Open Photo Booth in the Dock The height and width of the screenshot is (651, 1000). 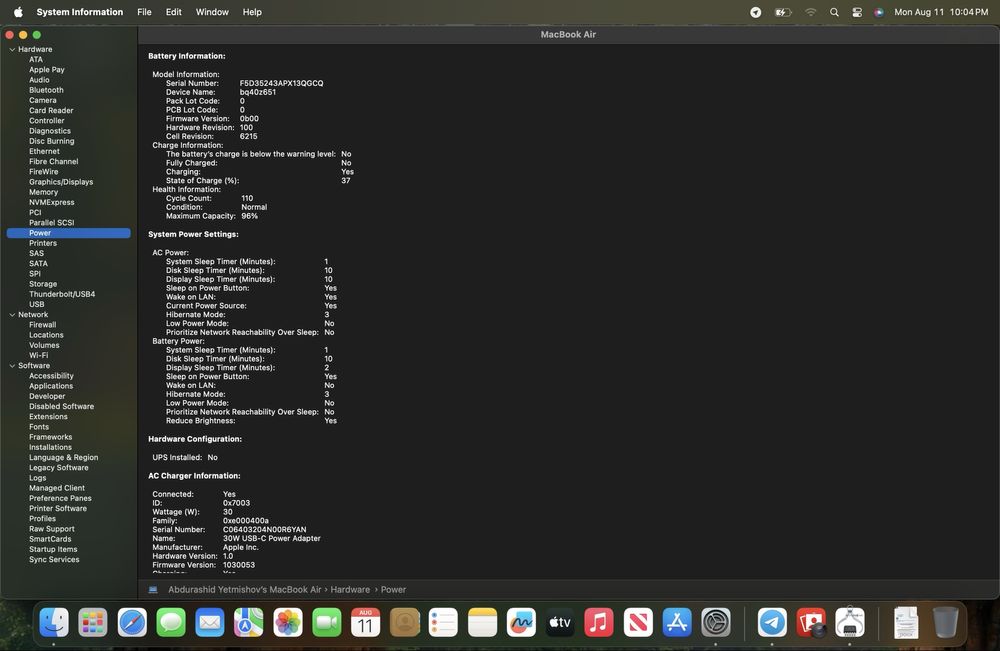coord(811,622)
